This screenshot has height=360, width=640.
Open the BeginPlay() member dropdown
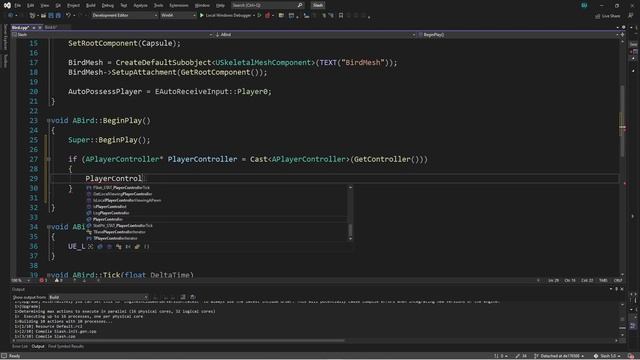point(518,35)
